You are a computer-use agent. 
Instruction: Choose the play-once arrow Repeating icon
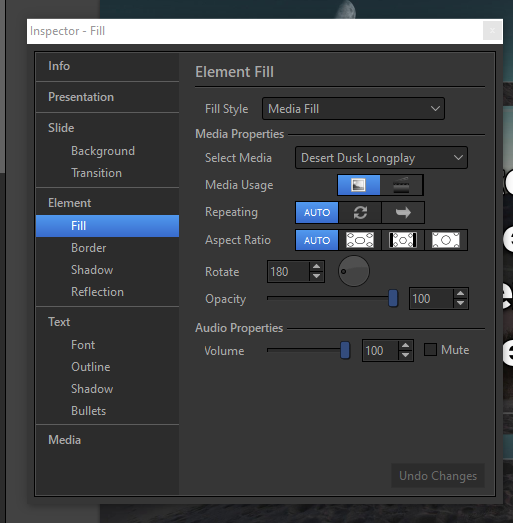pos(403,212)
